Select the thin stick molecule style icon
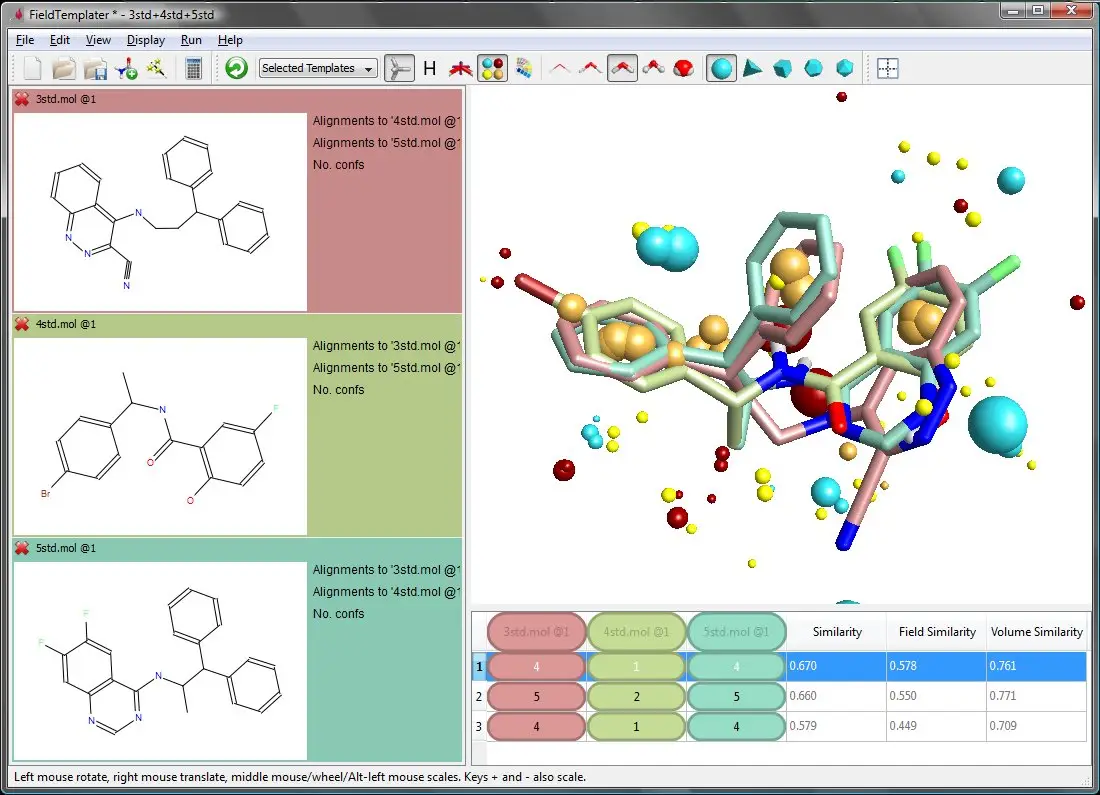Viewport: 1100px width, 795px height. 591,68
